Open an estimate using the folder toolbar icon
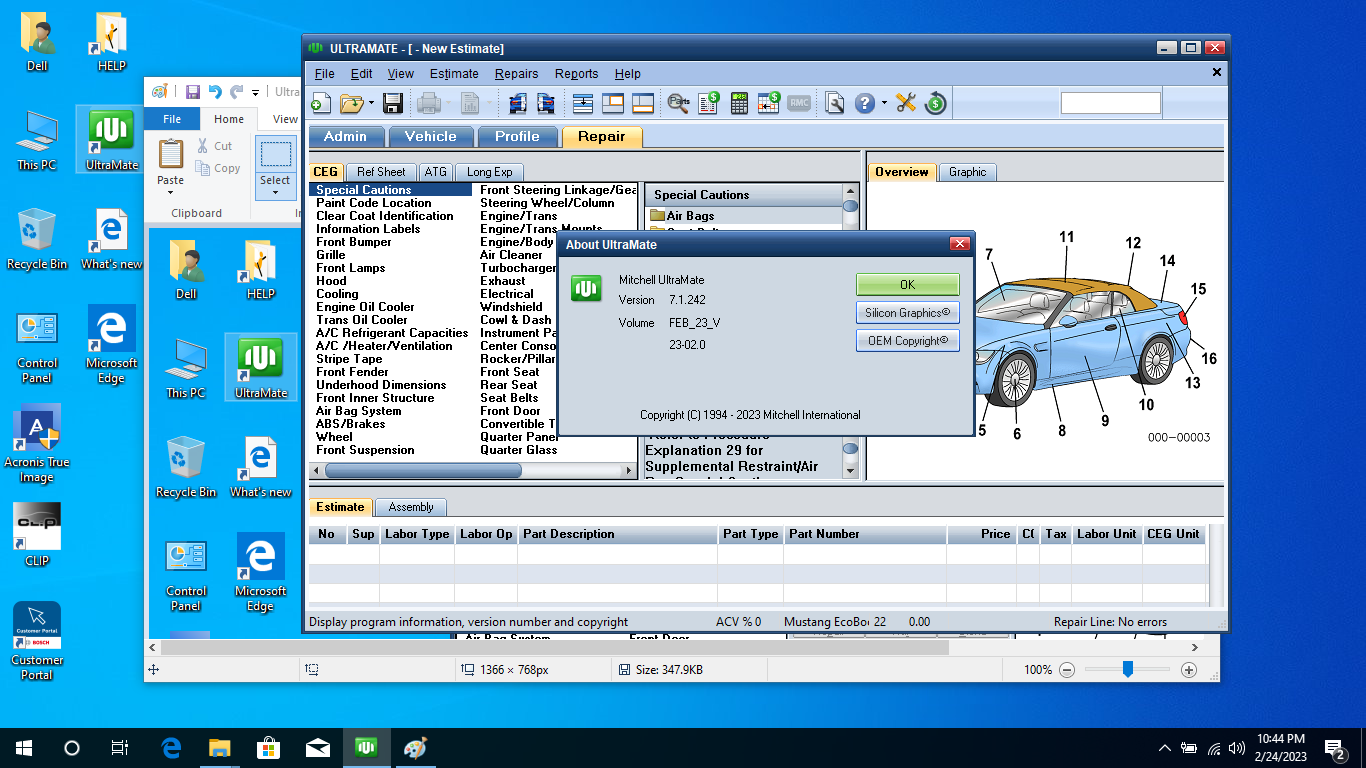The height and width of the screenshot is (768, 1366). 351,103
